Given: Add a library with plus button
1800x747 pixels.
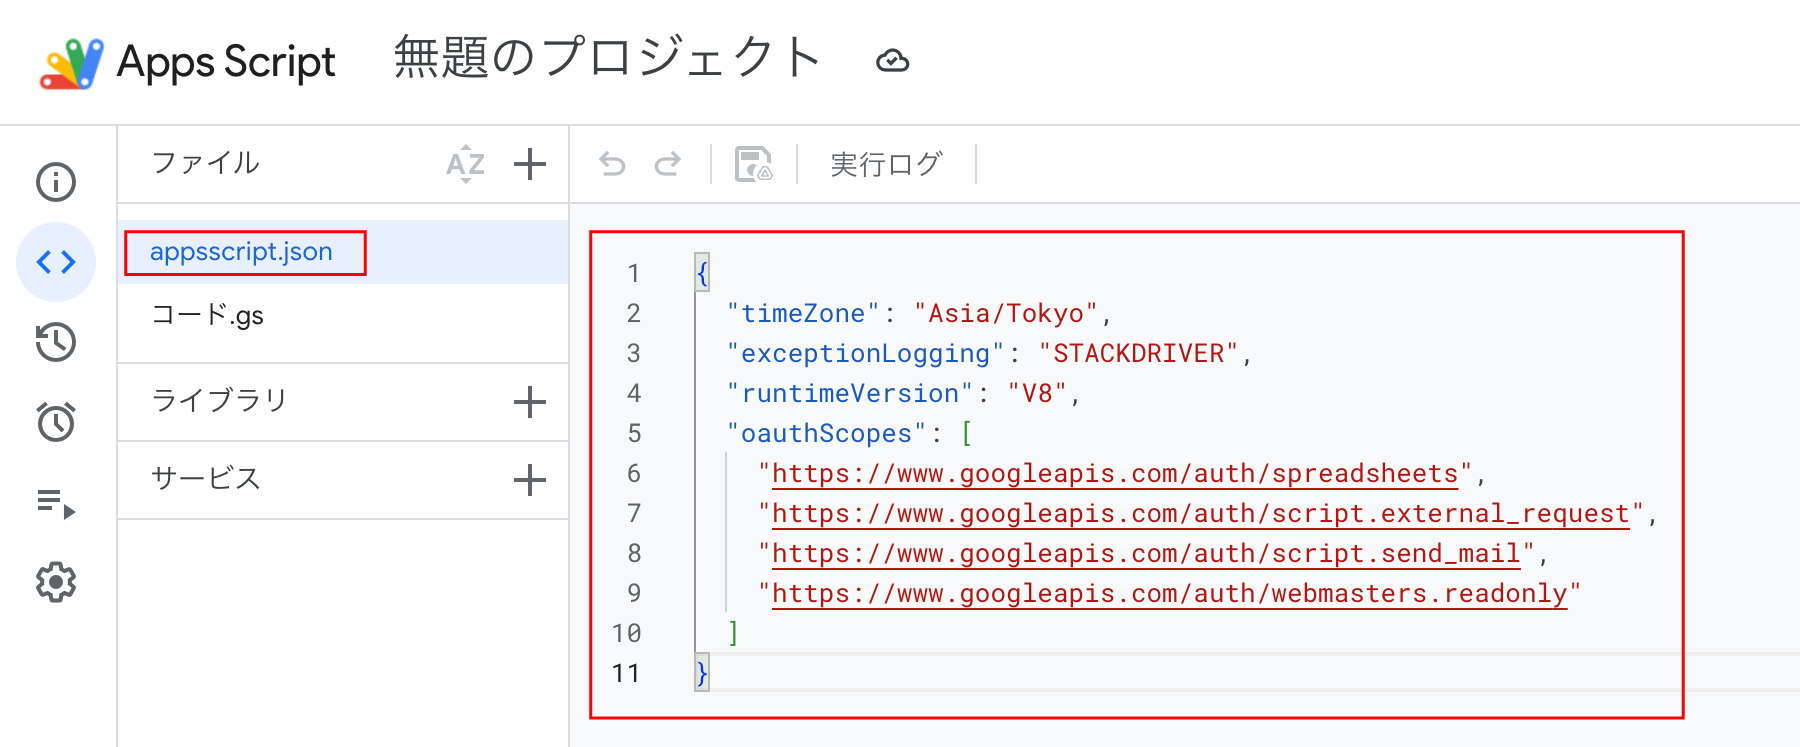Looking at the screenshot, I should [529, 402].
